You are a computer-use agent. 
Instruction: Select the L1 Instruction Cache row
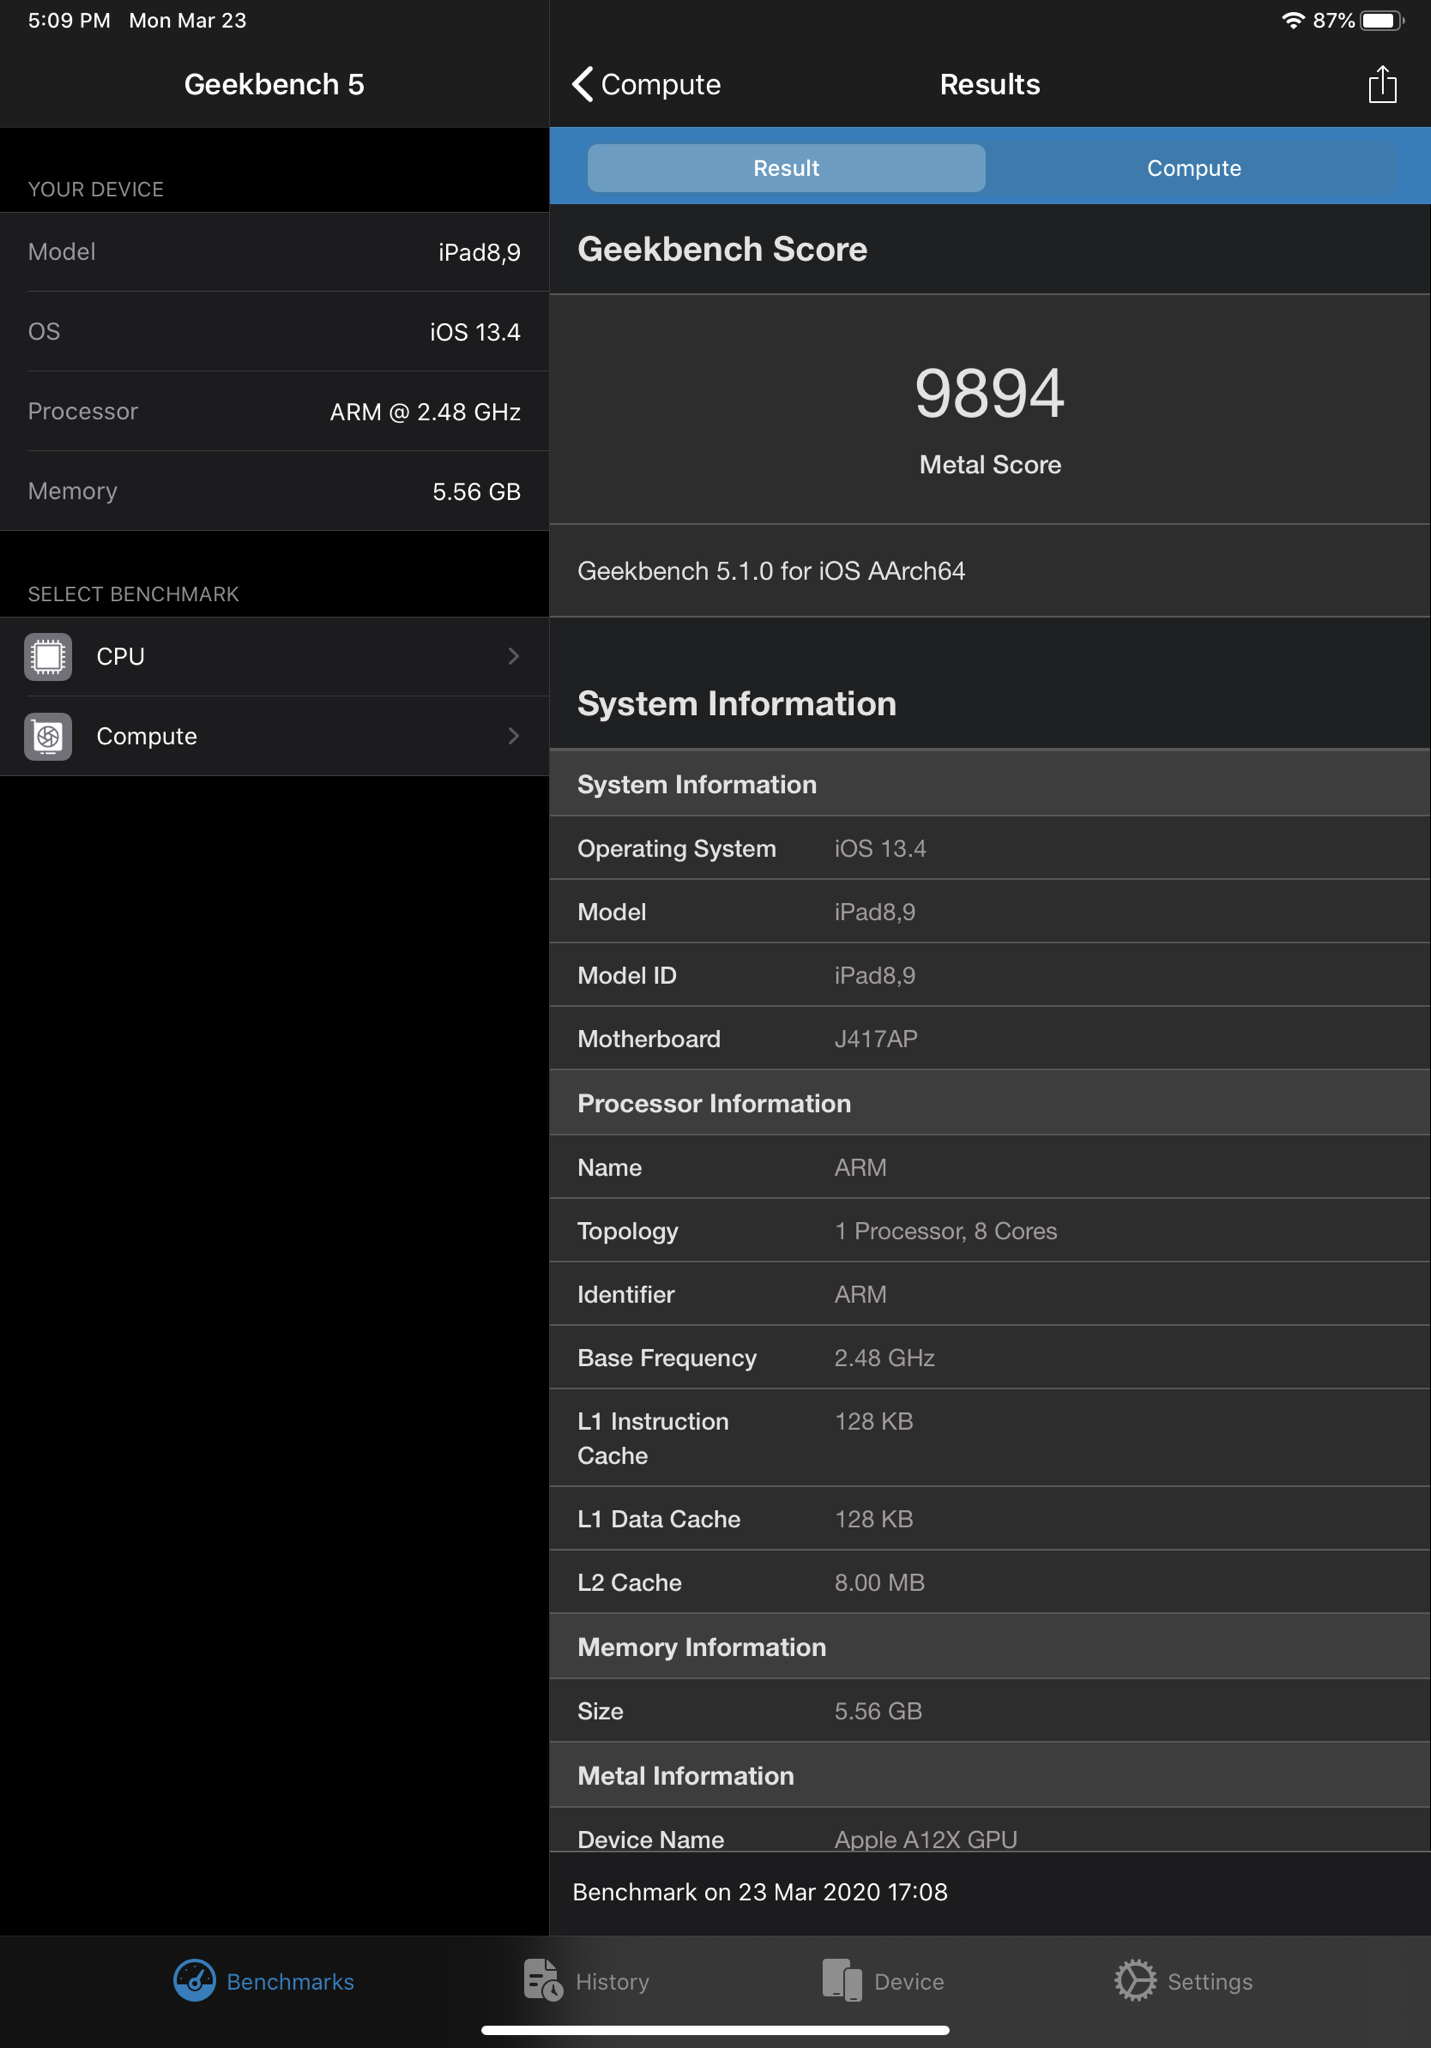(990, 1438)
